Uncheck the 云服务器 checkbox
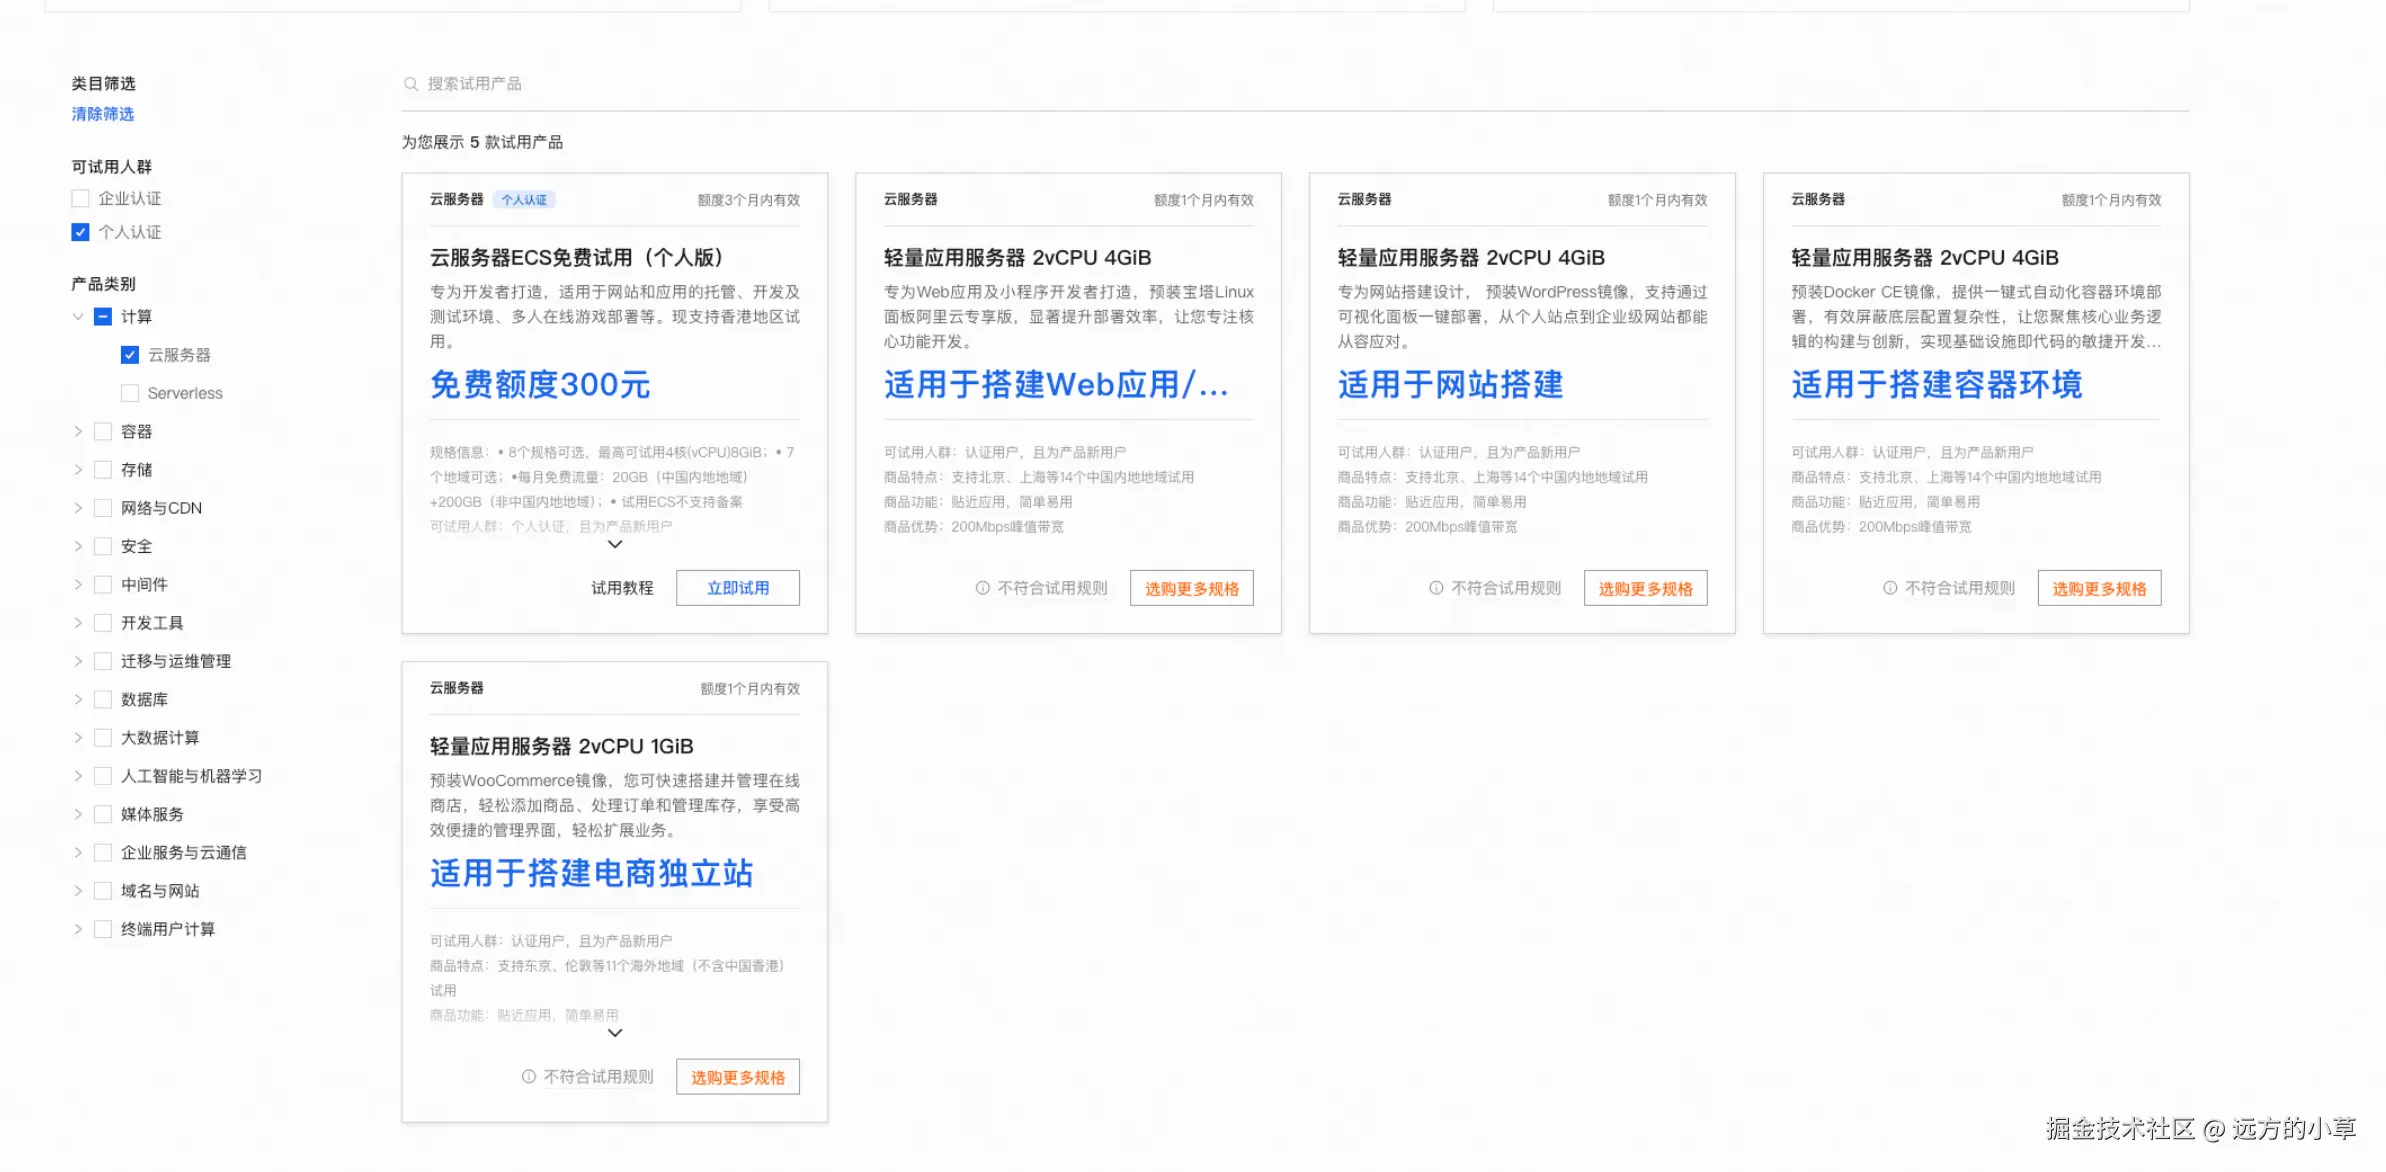The width and height of the screenshot is (2386, 1172). 130,355
